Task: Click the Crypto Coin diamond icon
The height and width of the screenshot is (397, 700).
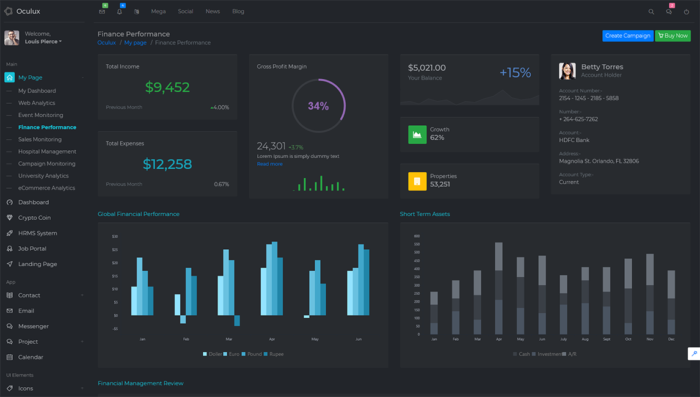Action: coord(9,217)
